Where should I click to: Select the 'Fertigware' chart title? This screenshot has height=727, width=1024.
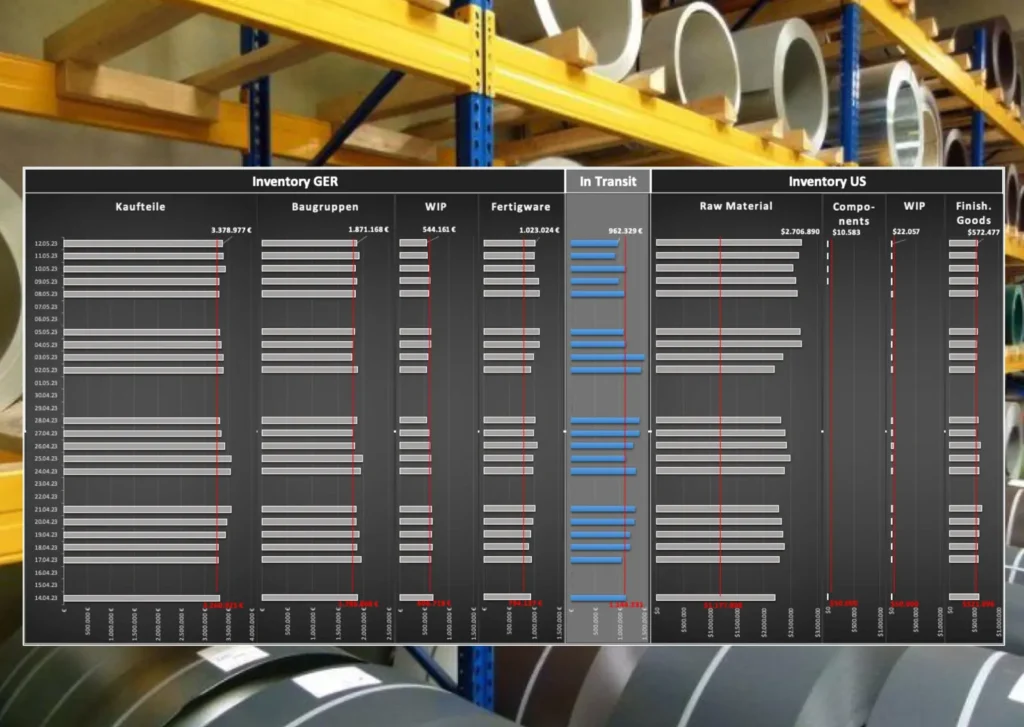coord(520,206)
